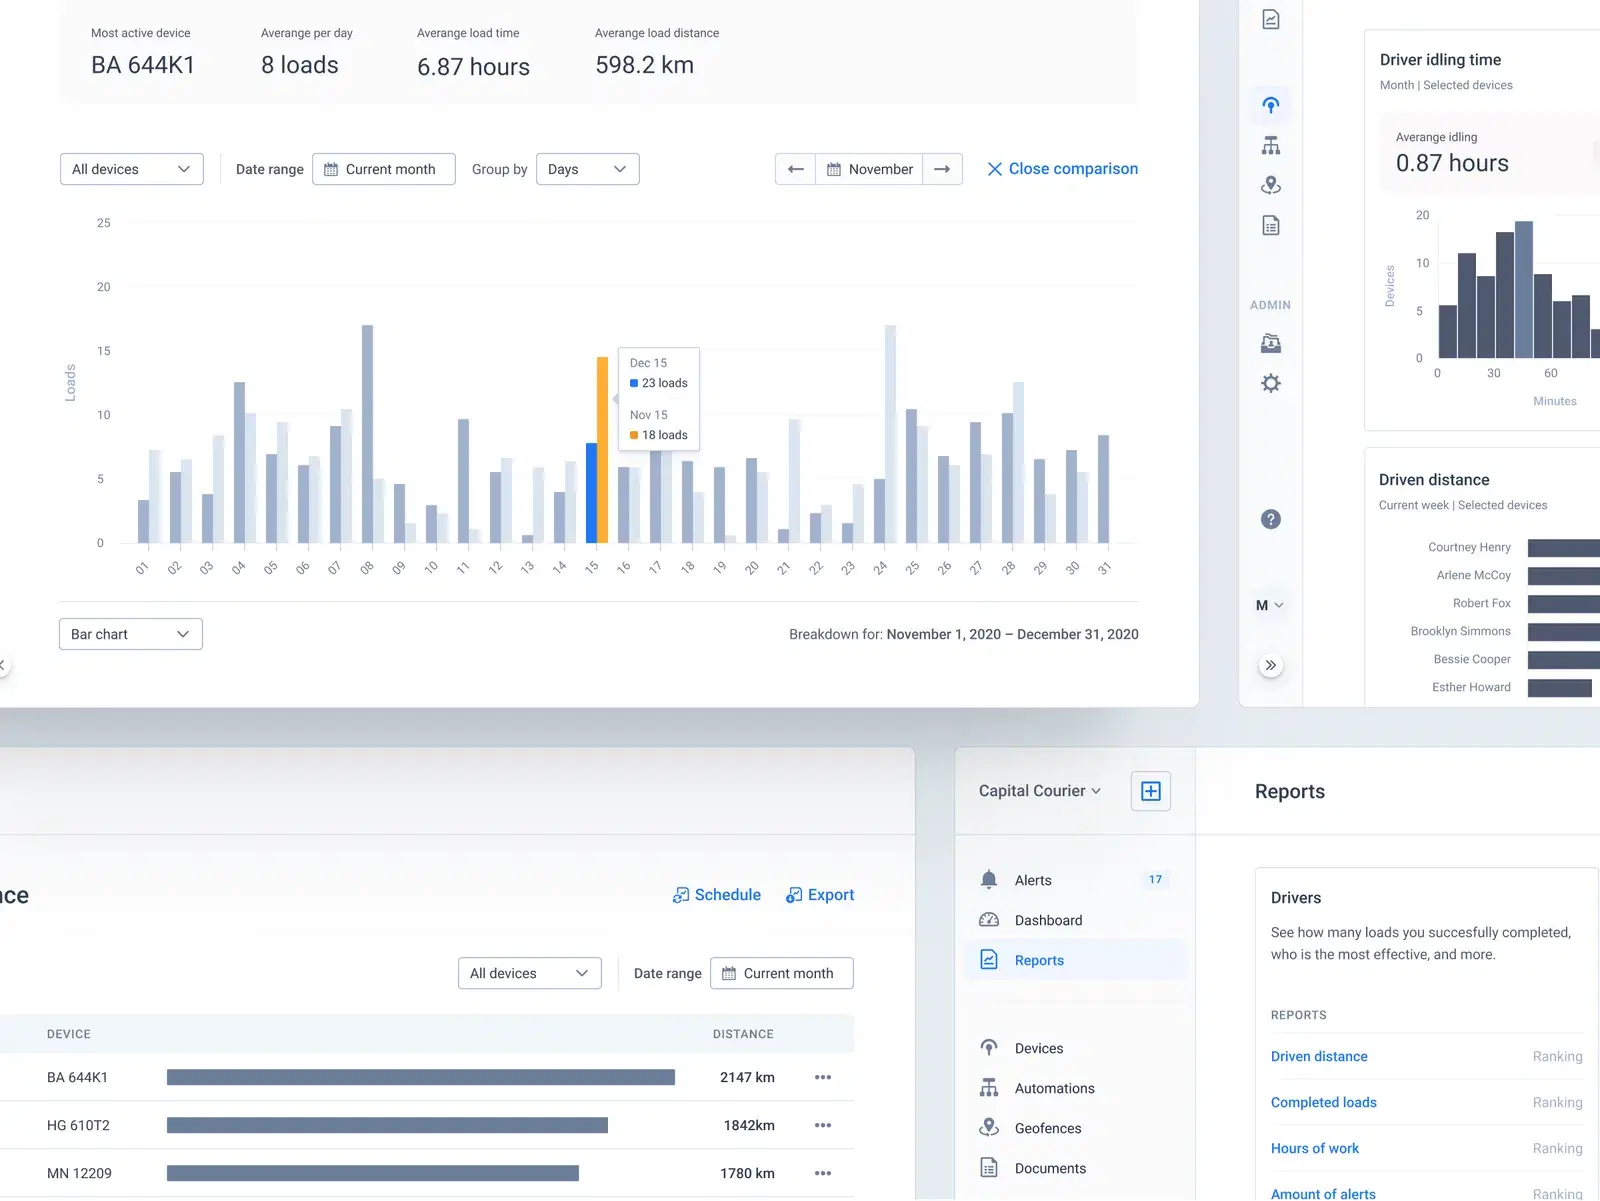Click Automations icon in expanded navigation
1600x1201 pixels.
click(x=989, y=1088)
